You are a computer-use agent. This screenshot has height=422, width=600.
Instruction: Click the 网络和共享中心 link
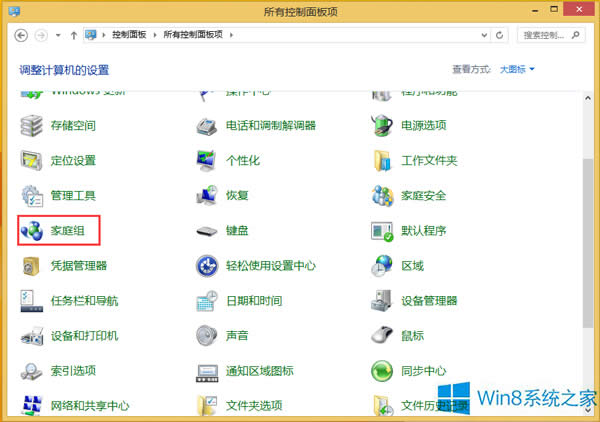90,406
